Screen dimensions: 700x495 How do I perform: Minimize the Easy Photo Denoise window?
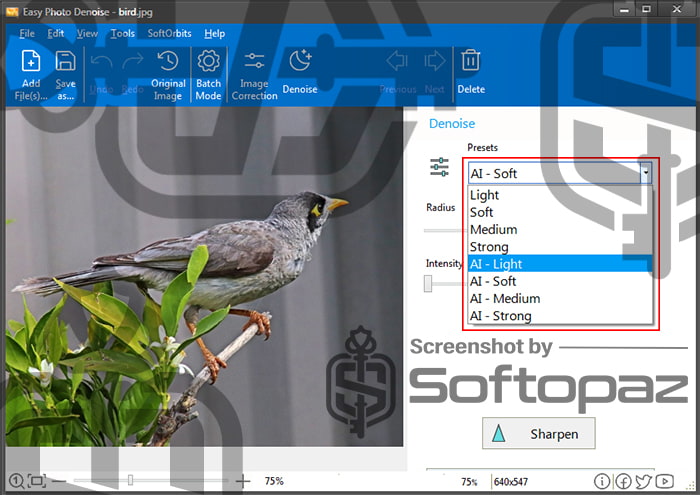[x=624, y=9]
